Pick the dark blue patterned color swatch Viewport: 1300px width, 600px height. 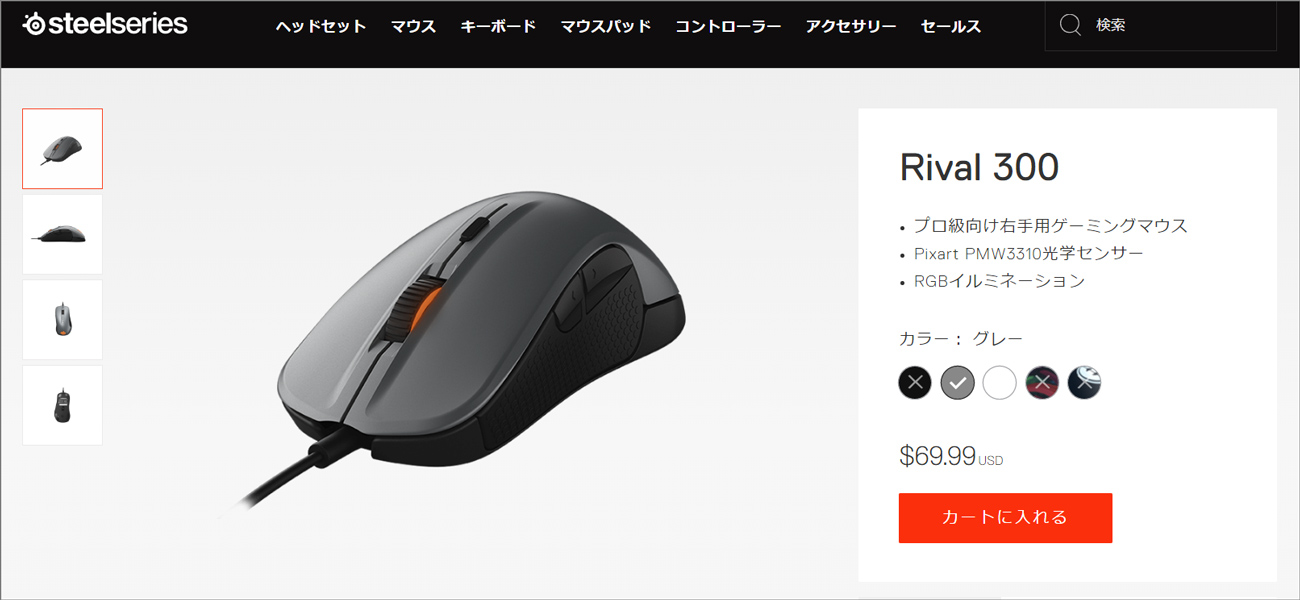click(x=1084, y=382)
